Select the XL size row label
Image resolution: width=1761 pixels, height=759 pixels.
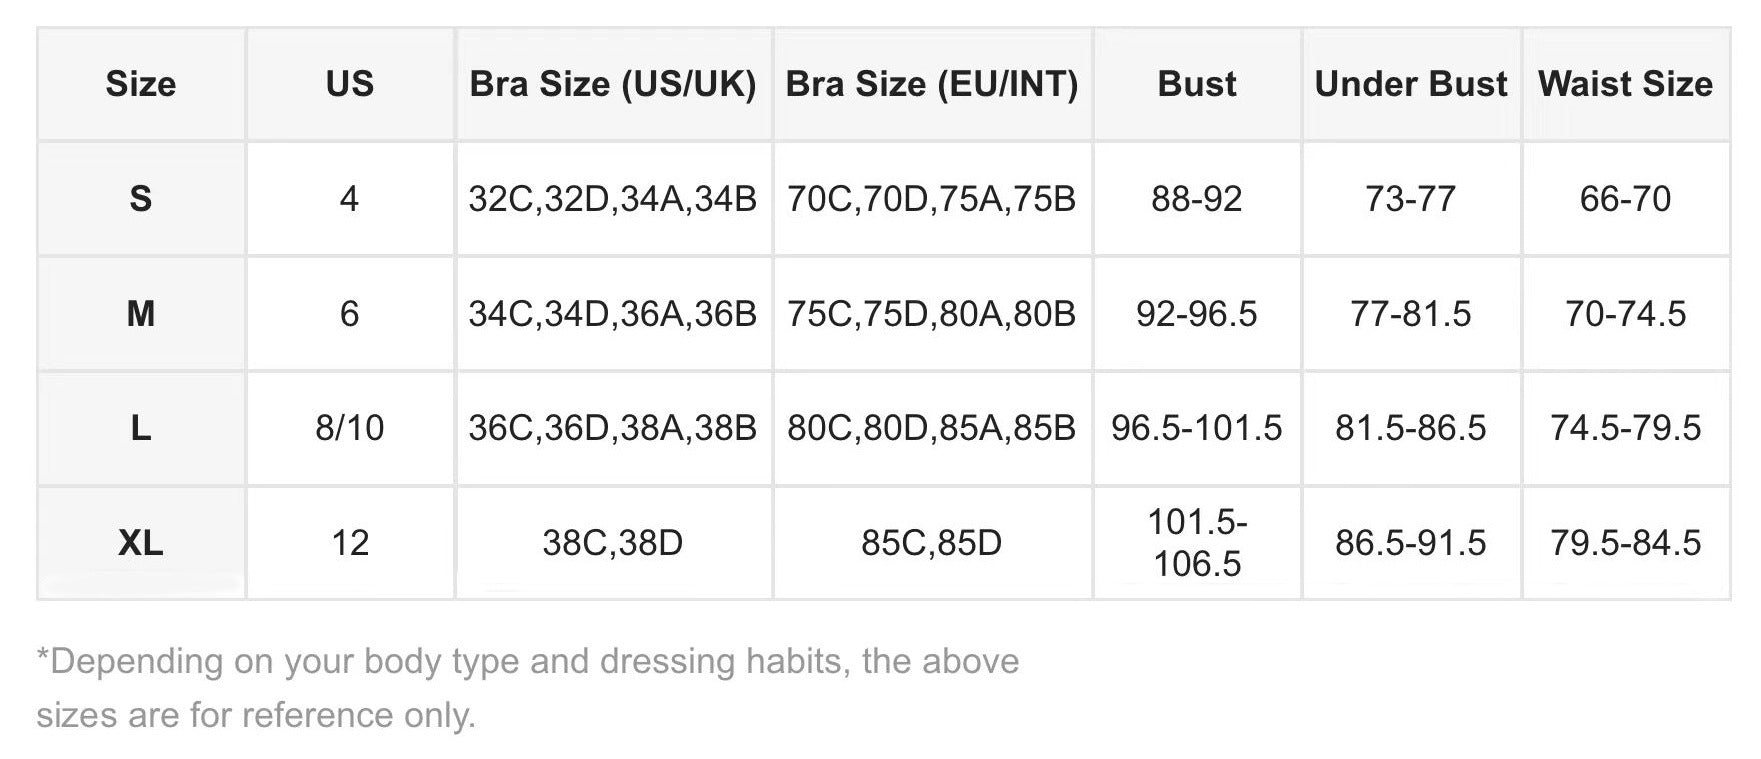(x=141, y=543)
